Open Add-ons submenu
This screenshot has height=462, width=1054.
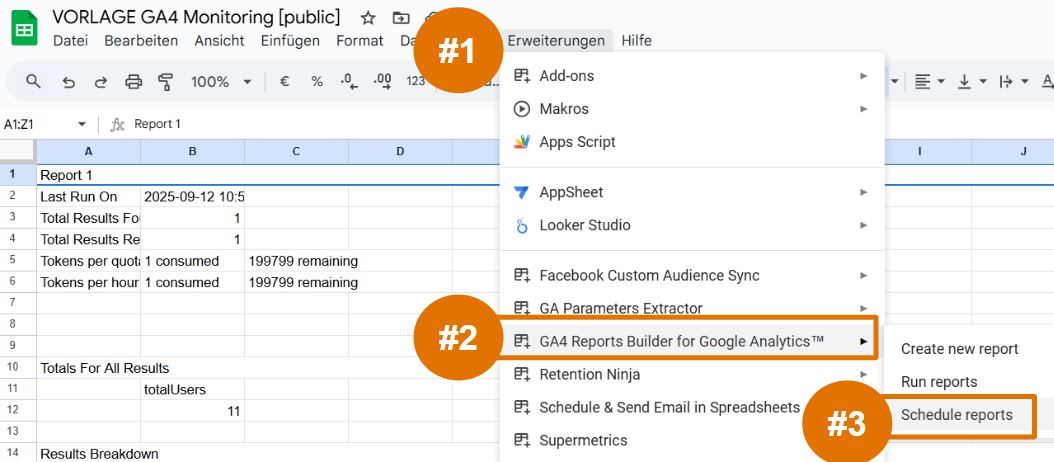pyautogui.click(x=692, y=76)
